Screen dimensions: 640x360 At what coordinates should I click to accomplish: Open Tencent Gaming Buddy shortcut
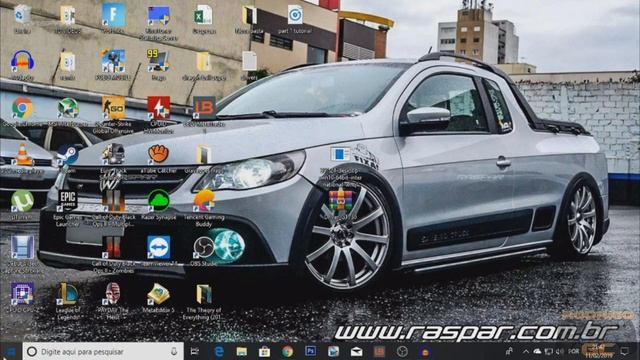tap(204, 201)
